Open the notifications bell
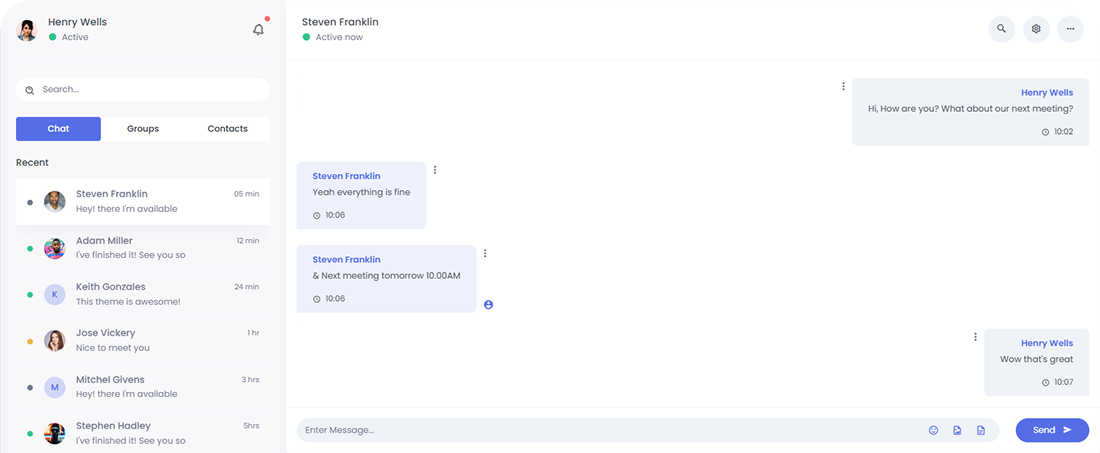This screenshot has width=1100, height=453. (258, 30)
